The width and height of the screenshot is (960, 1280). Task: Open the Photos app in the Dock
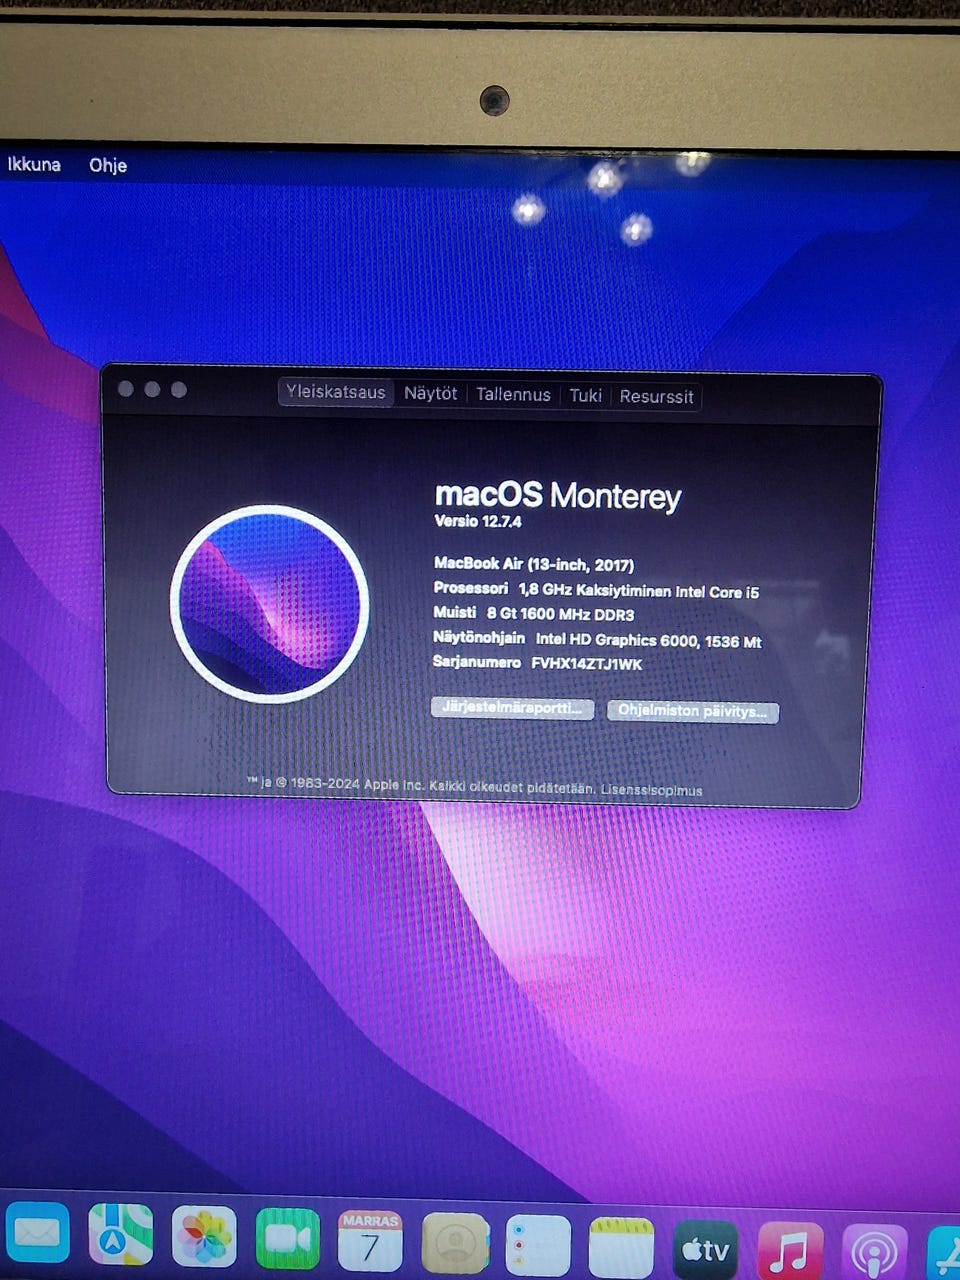tap(204, 1236)
